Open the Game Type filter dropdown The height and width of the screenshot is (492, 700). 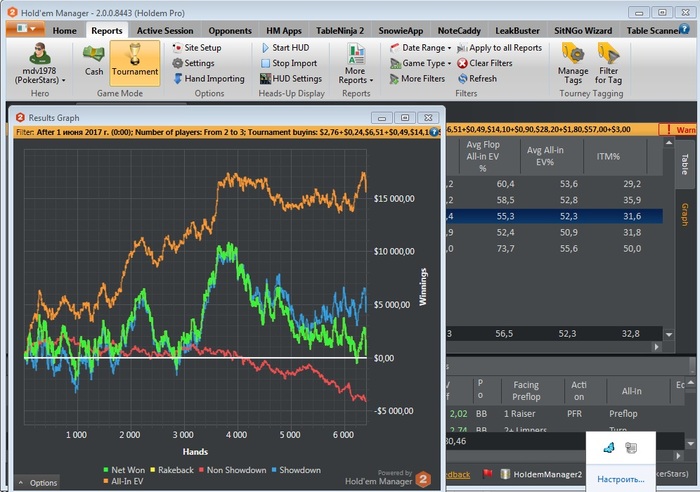420,63
